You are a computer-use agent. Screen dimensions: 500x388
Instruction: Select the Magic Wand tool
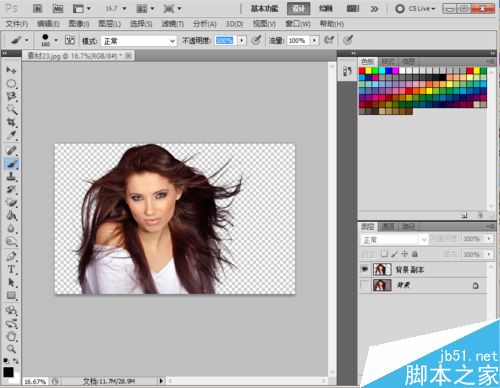click(x=11, y=109)
